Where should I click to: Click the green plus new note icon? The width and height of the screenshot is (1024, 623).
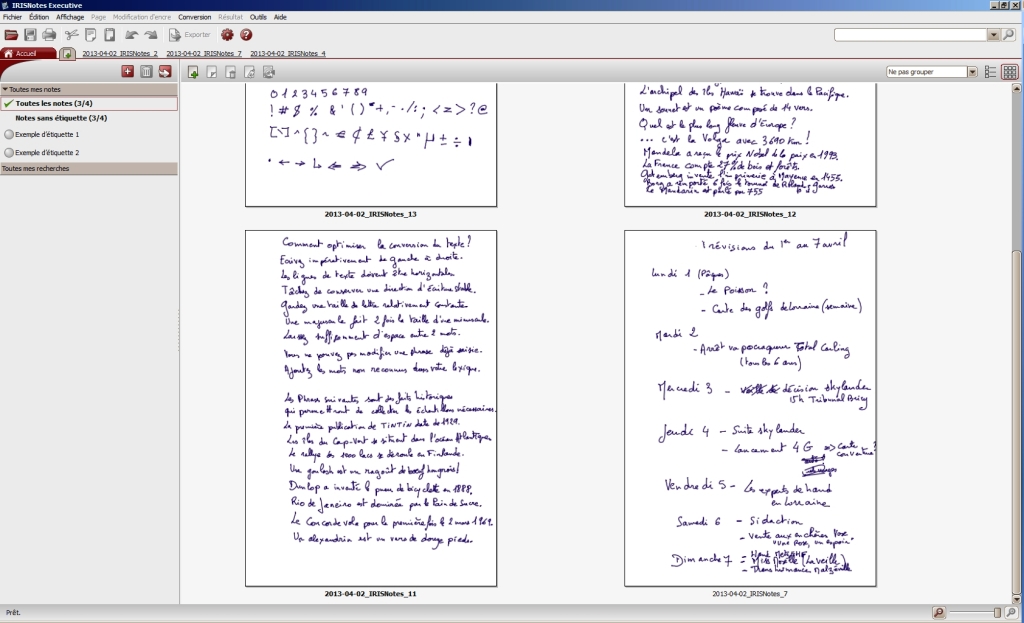pos(193,72)
